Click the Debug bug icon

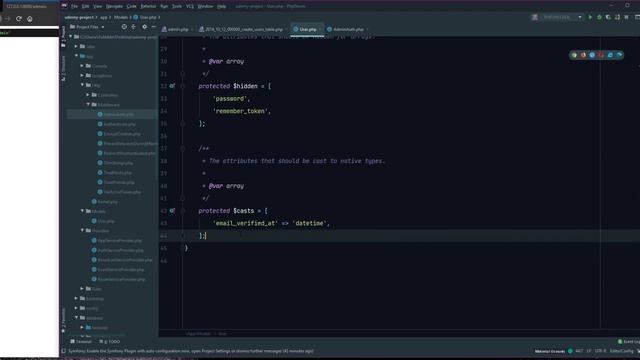(599, 17)
